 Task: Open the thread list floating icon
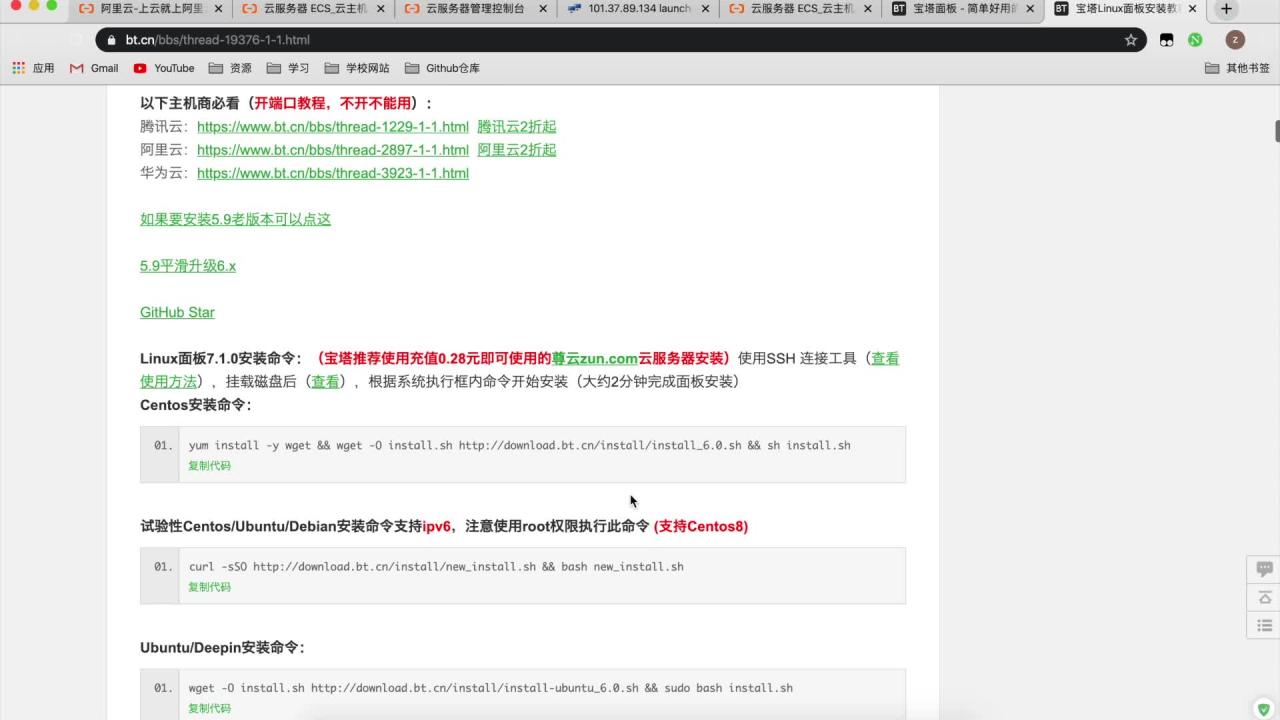(x=1264, y=626)
